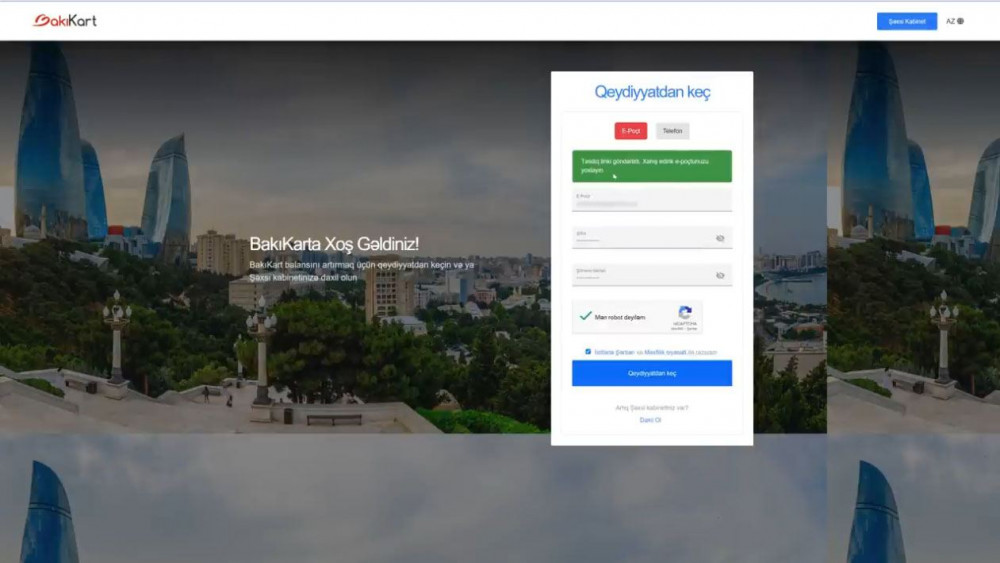The width and height of the screenshot is (1000, 563).
Task: Open the Məxfilik siyasəti link
Action: click(x=665, y=352)
